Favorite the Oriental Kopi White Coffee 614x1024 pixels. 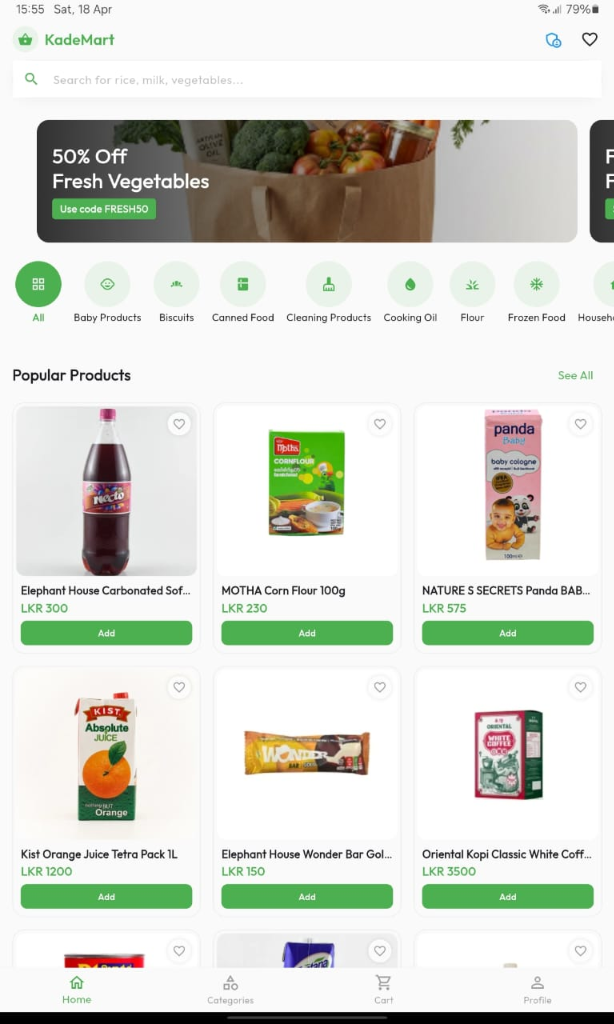point(580,687)
